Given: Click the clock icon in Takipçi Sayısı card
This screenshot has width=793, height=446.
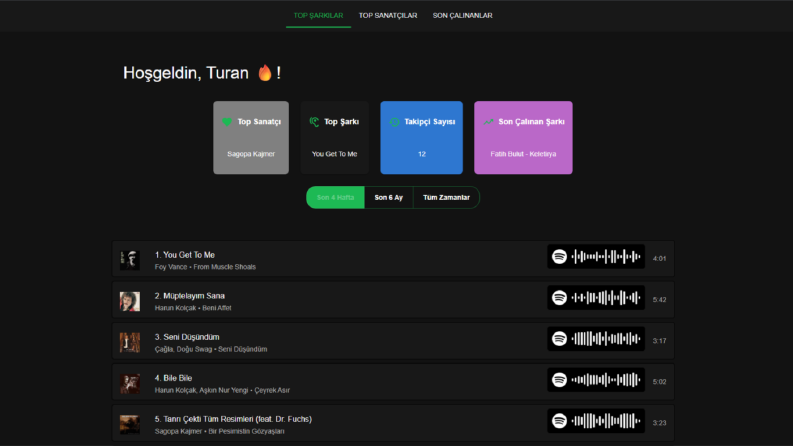Looking at the screenshot, I should point(394,122).
